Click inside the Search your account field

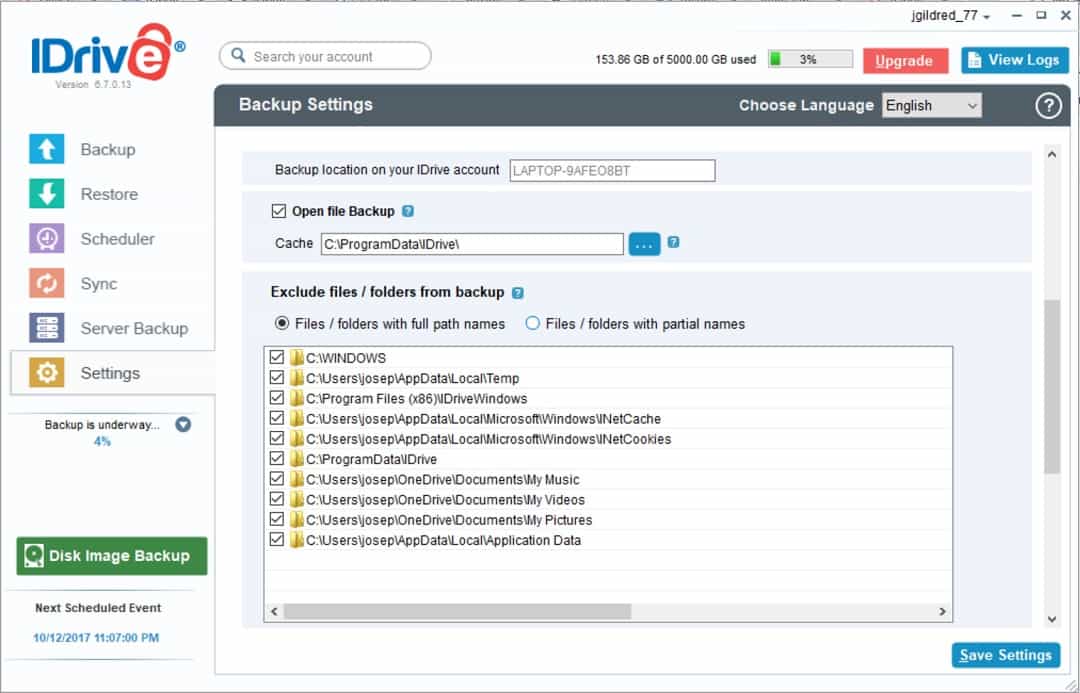pyautogui.click(x=324, y=55)
